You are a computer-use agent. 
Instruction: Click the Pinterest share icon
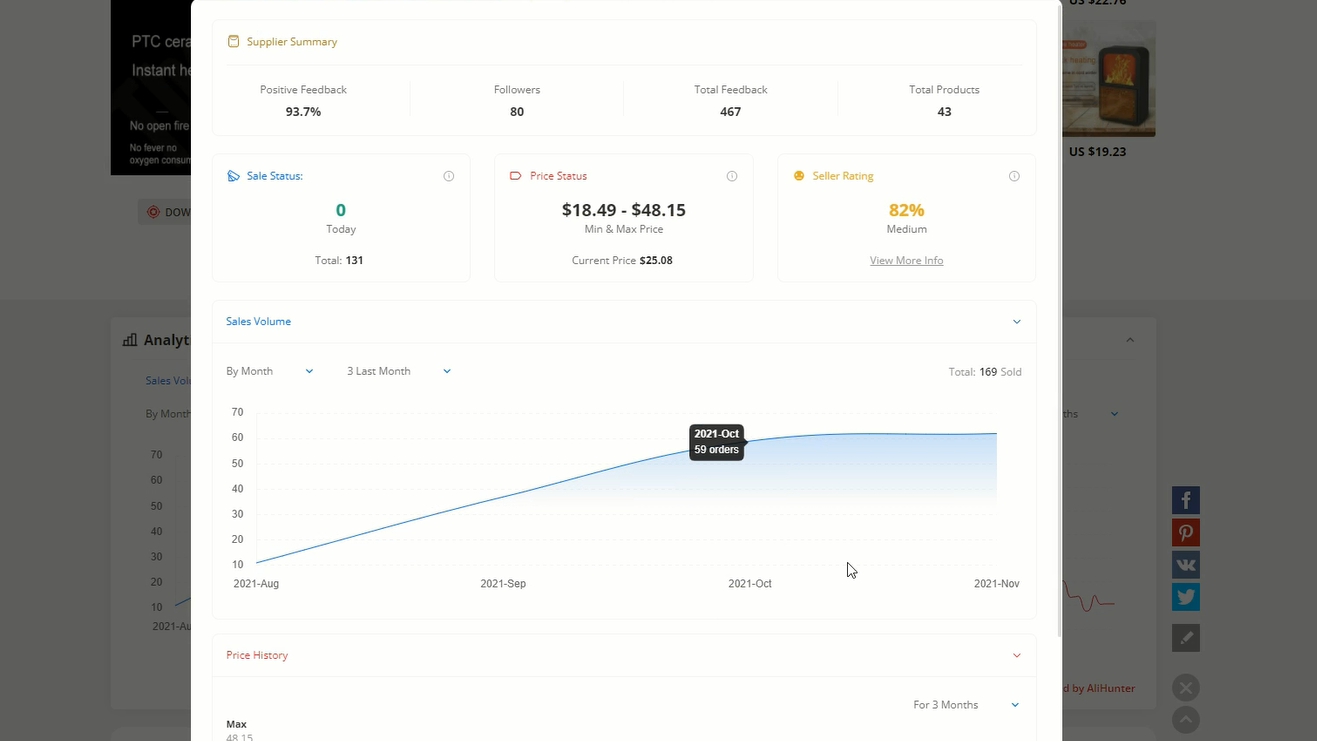tap(1185, 533)
